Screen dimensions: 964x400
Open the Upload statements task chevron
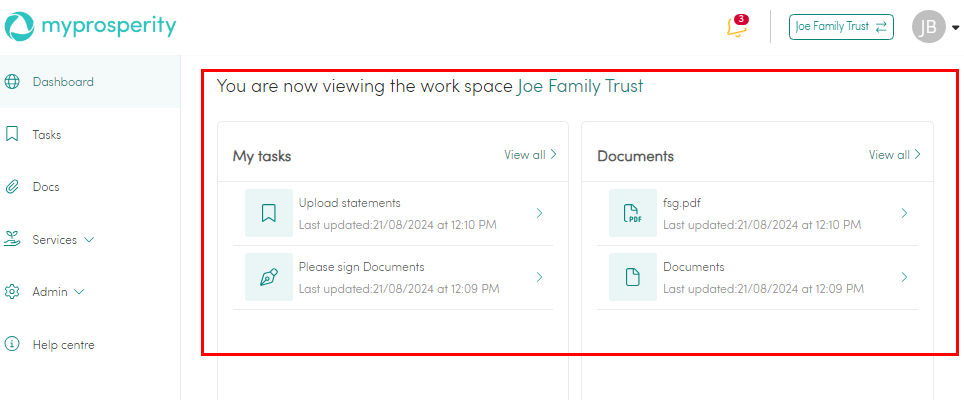[539, 213]
